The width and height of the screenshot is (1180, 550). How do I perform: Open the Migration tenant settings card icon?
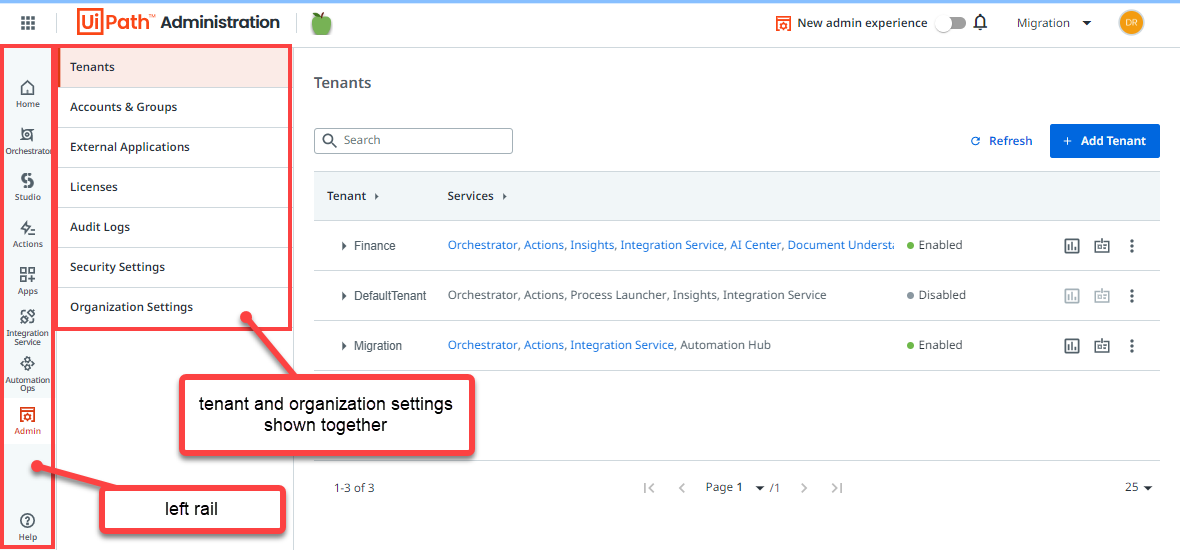pyautogui.click(x=1102, y=346)
